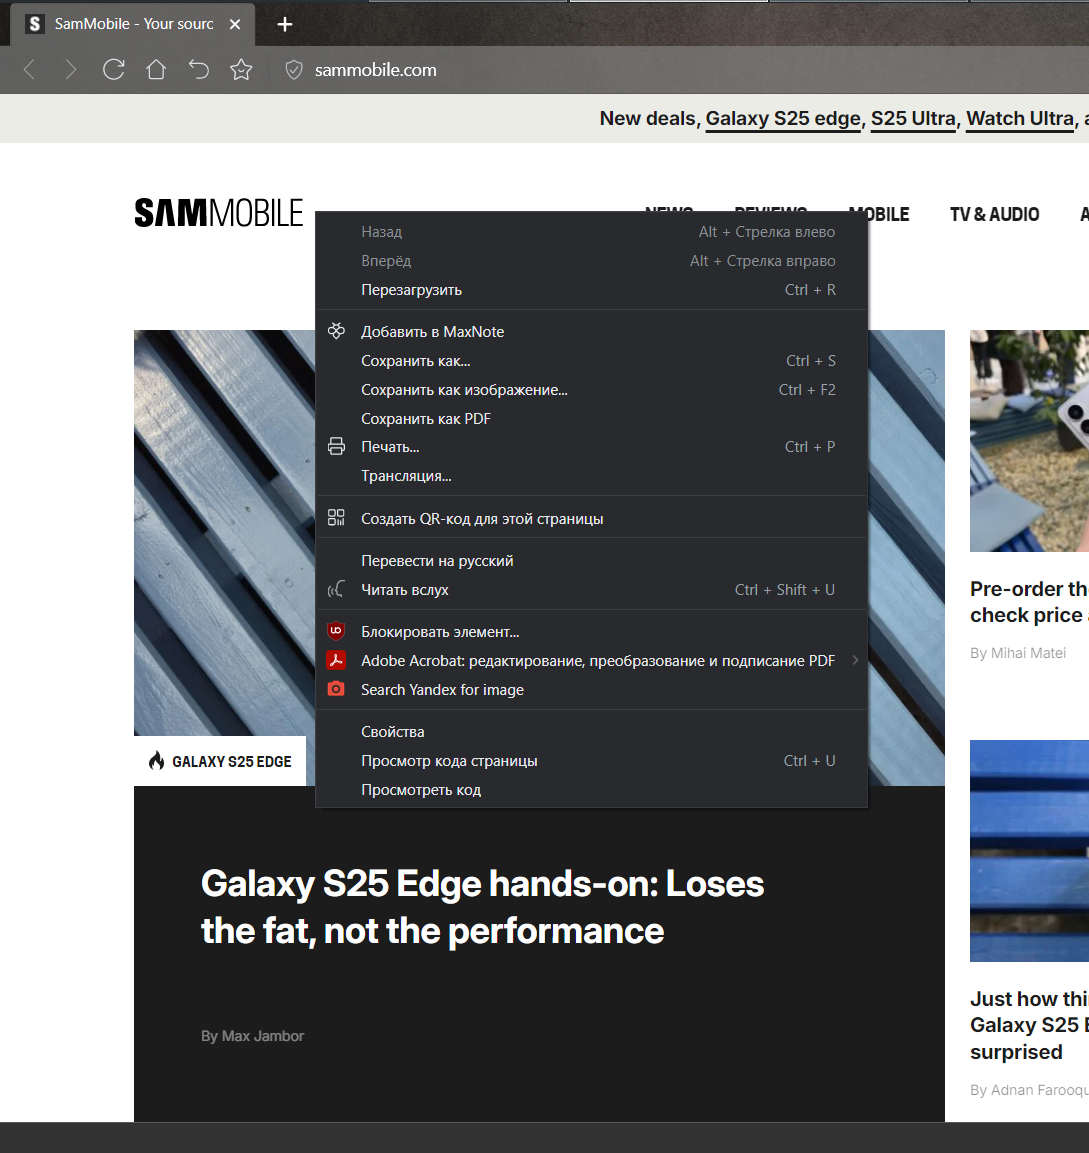The width and height of the screenshot is (1089, 1153).
Task: Open the Watch Ultra deals link
Action: coord(1020,118)
